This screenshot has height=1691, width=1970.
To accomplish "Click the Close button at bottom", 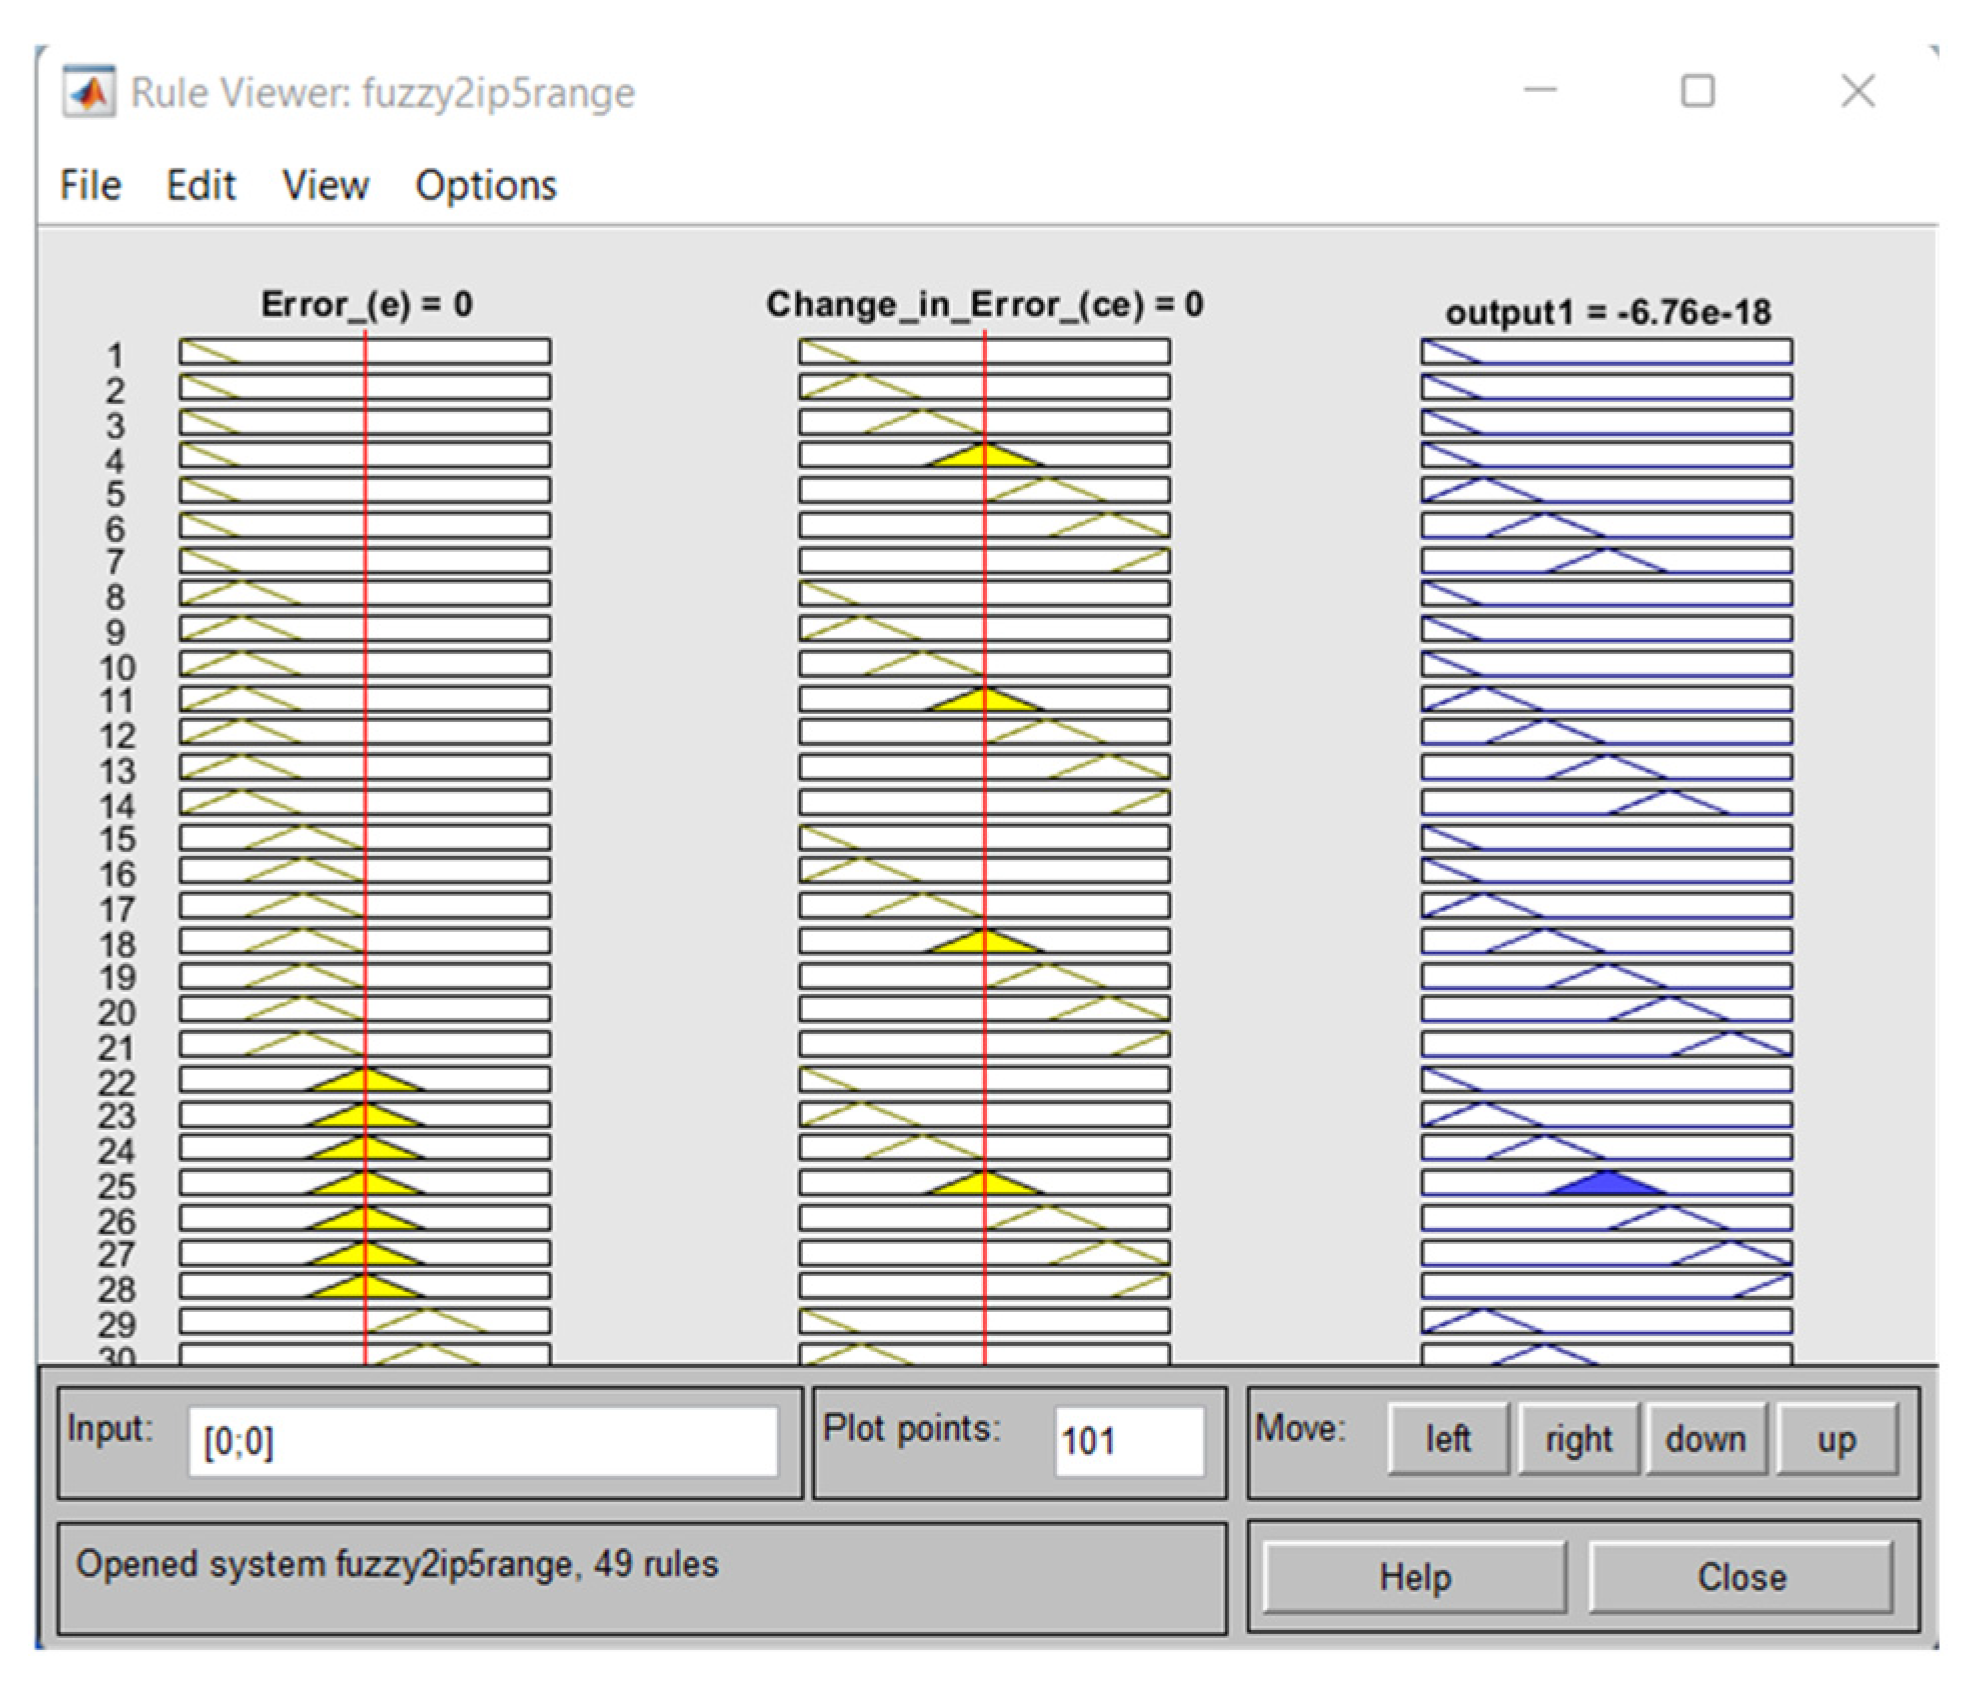I will (1740, 1577).
